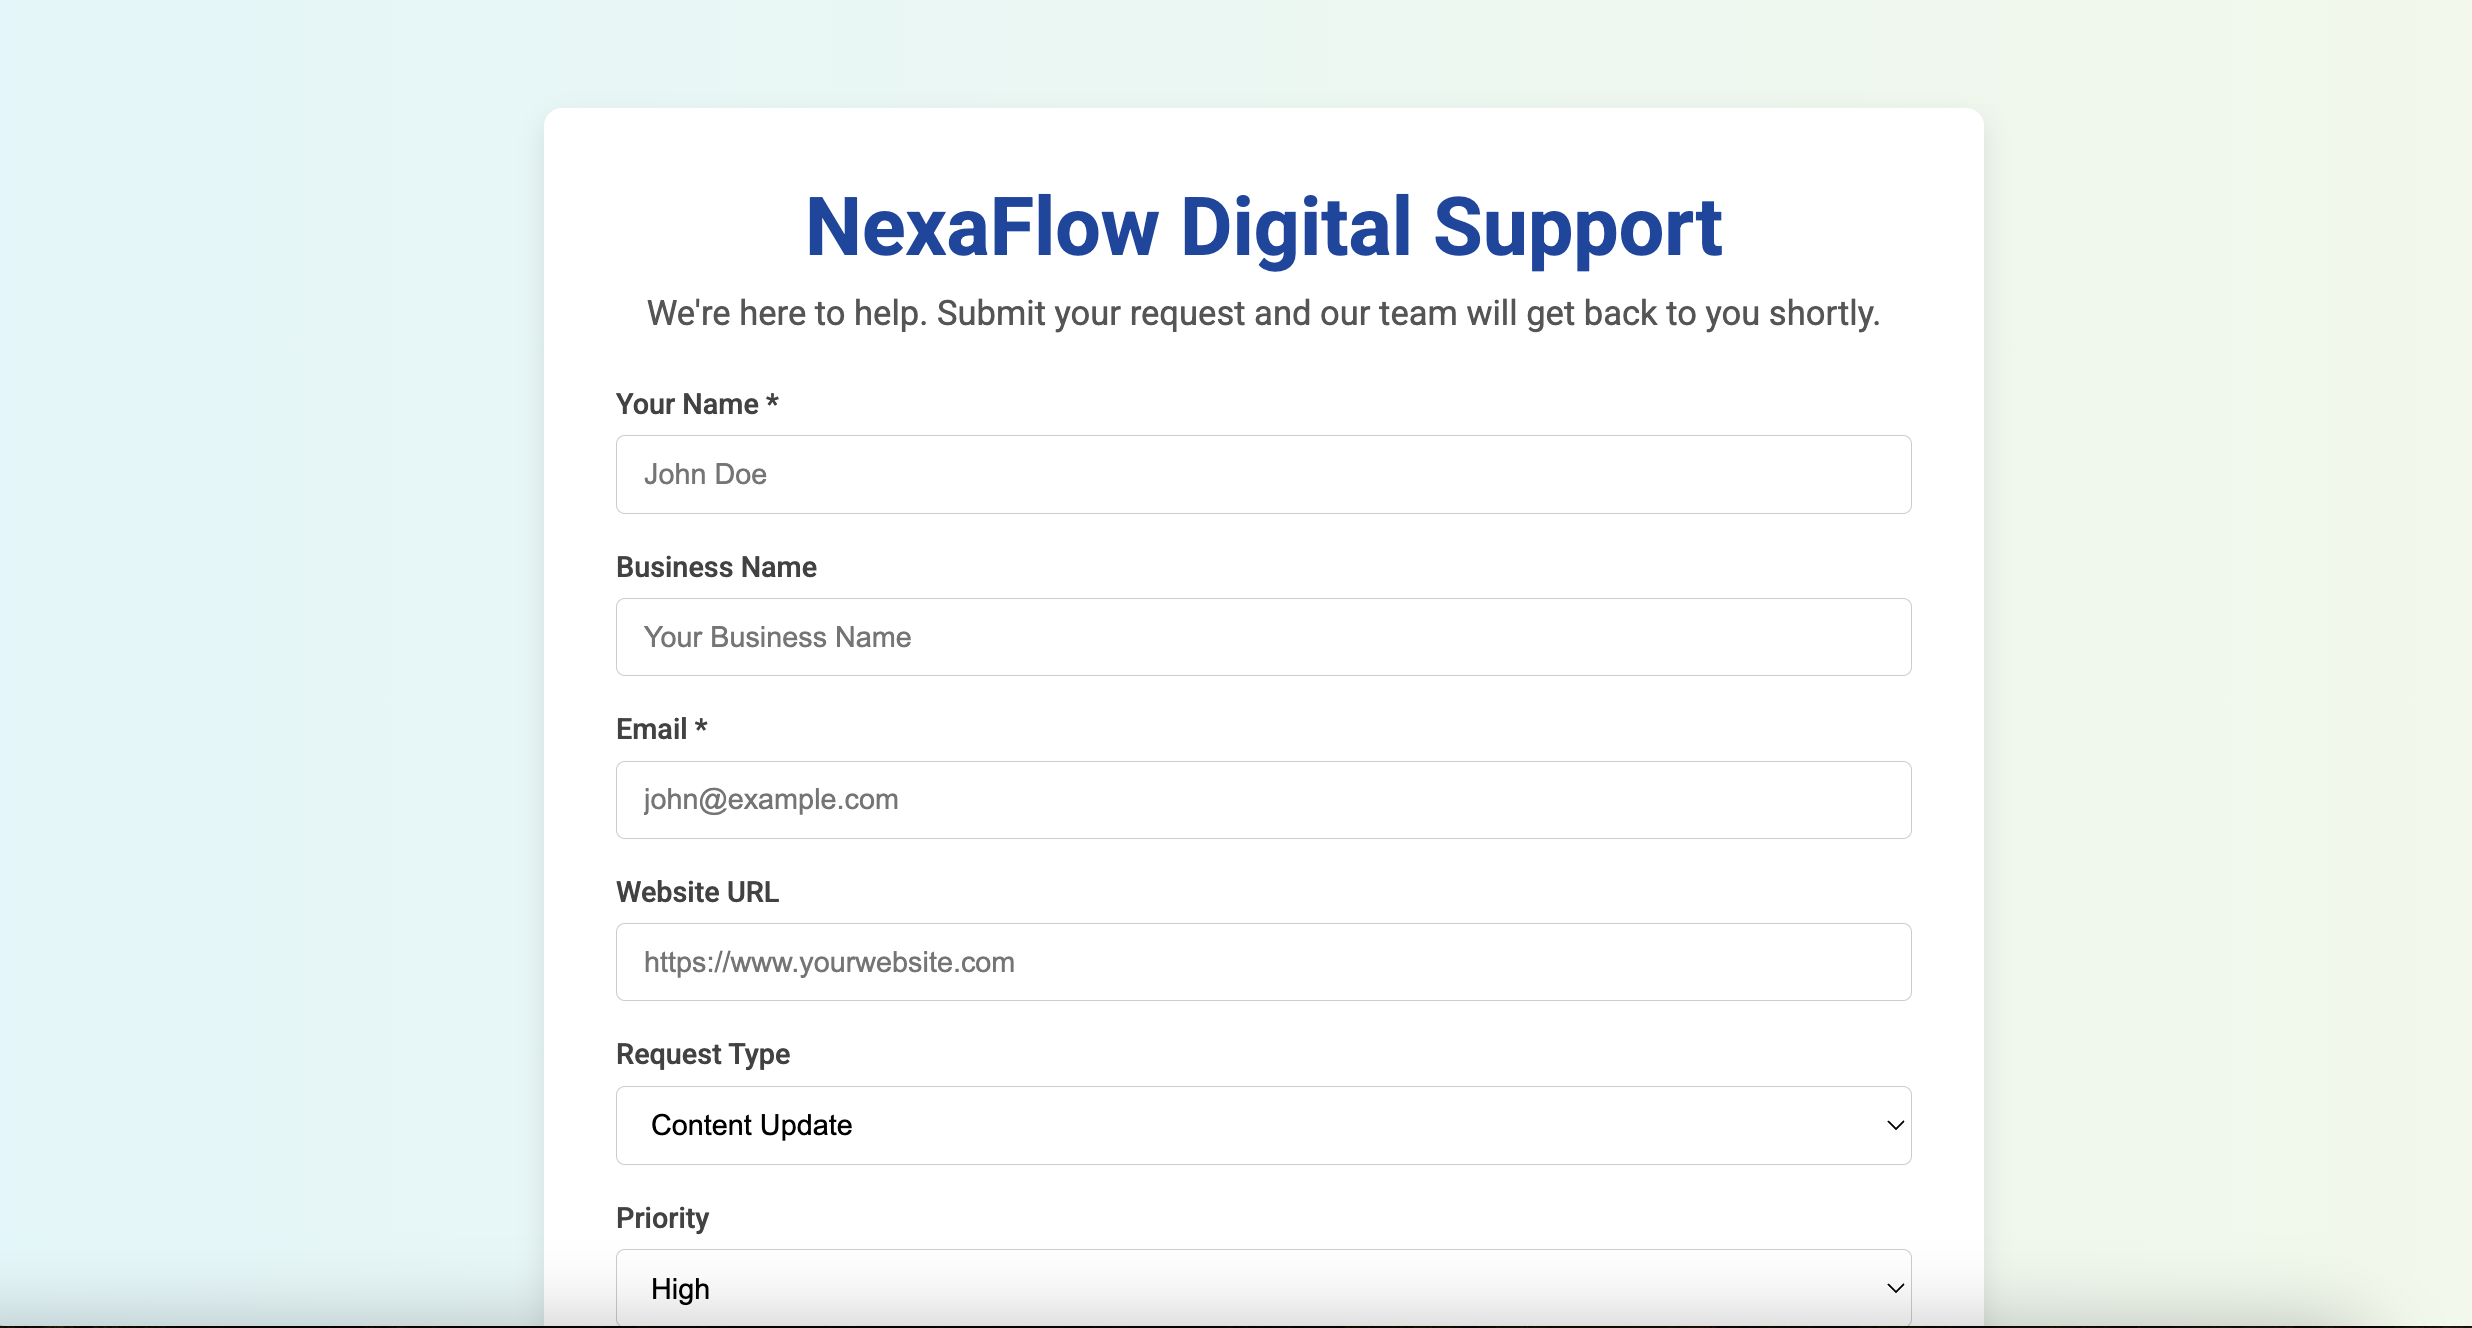Click the Your Name input field

point(1263,474)
